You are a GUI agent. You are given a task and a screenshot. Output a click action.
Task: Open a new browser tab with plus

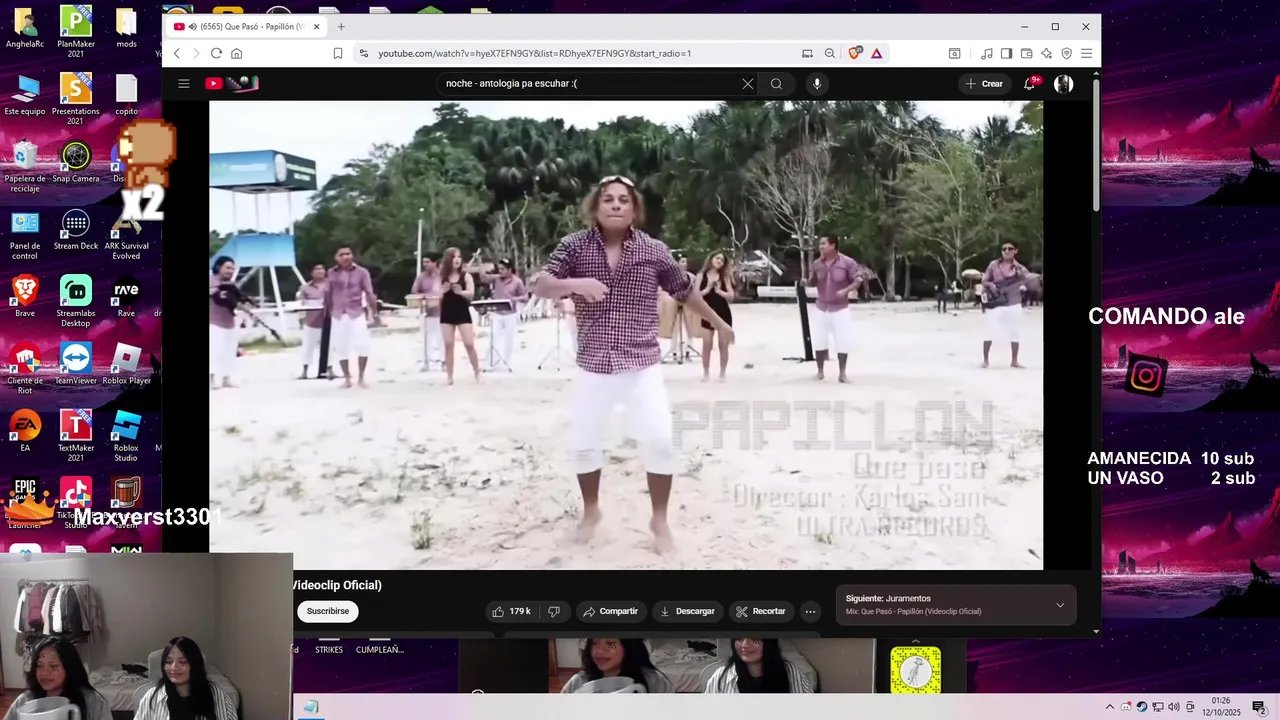pos(341,27)
